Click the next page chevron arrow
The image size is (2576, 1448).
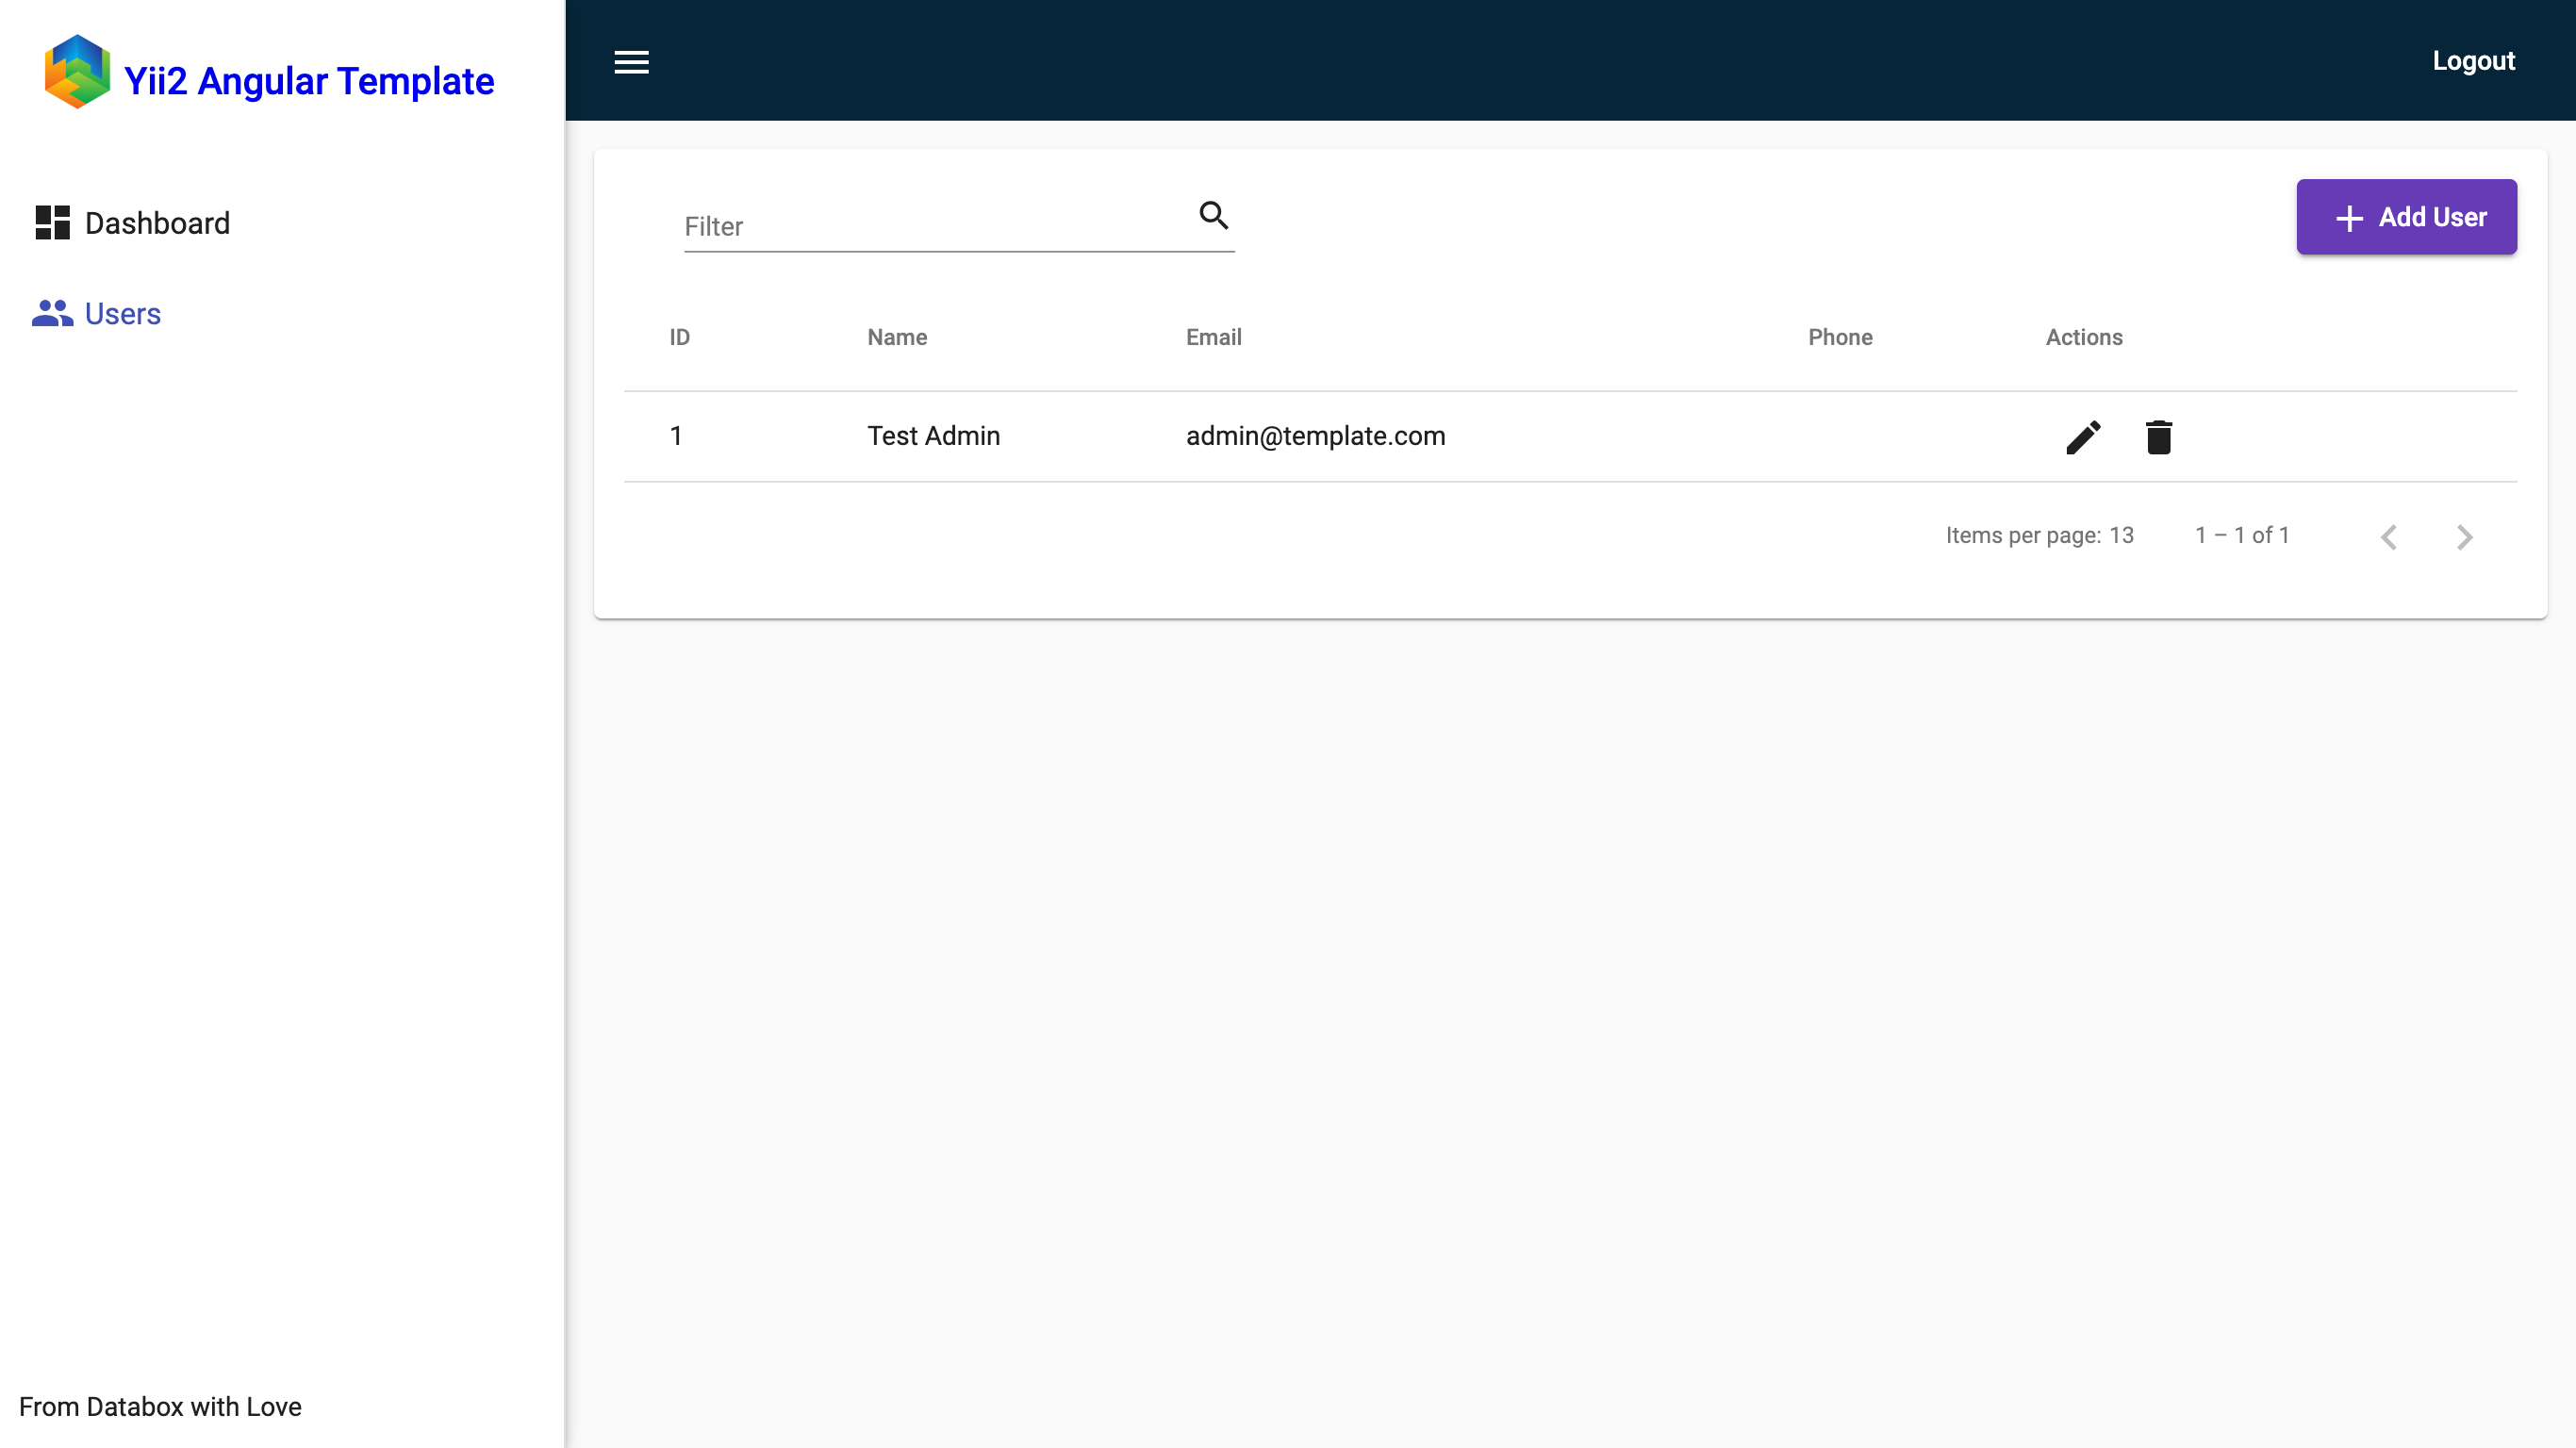click(x=2467, y=535)
